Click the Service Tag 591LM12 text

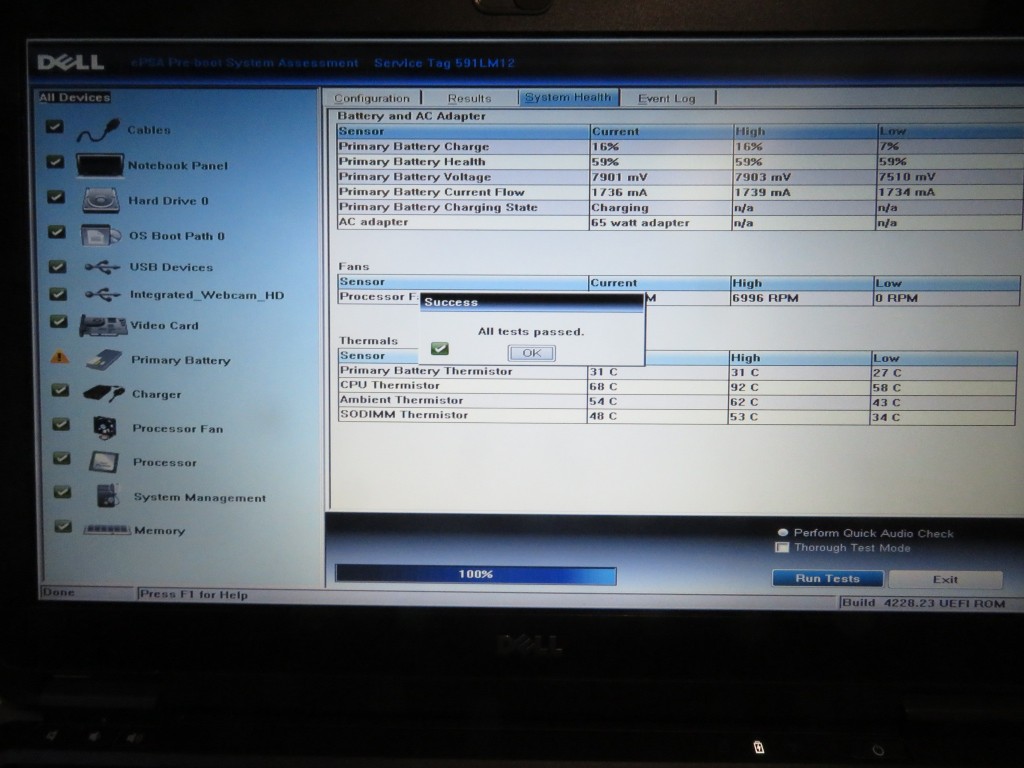click(444, 63)
